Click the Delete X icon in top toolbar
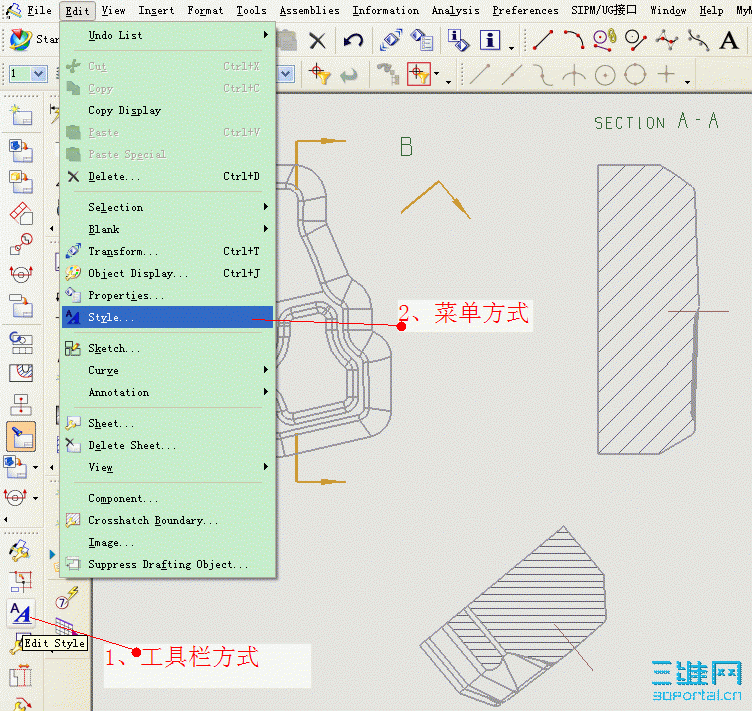 coord(317,40)
